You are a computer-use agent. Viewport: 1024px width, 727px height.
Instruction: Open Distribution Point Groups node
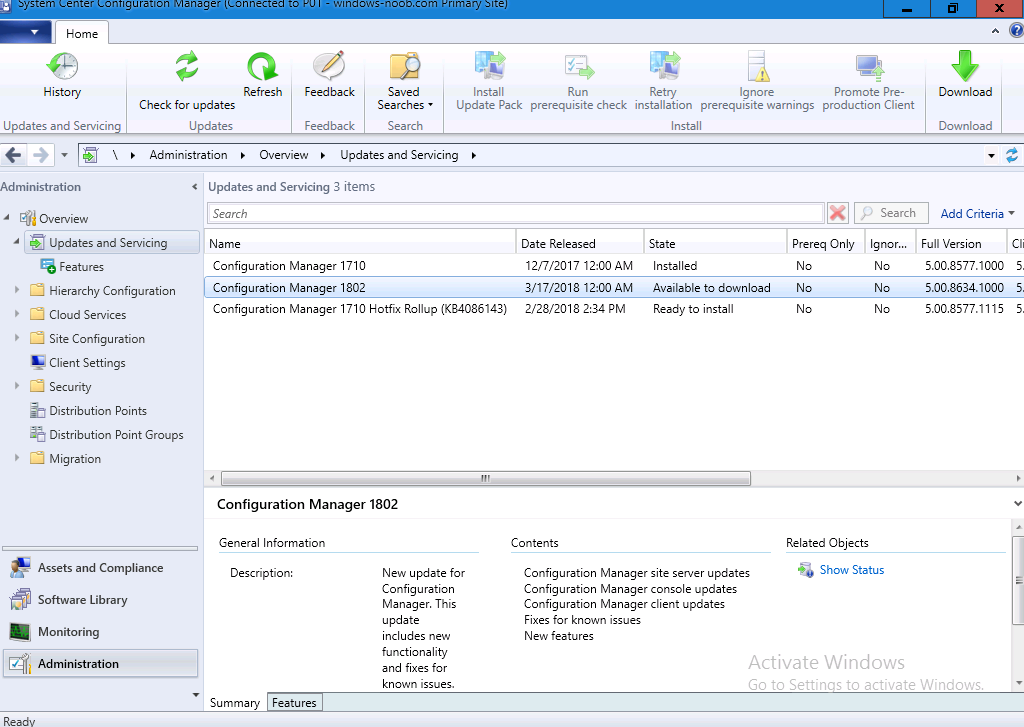coord(116,435)
